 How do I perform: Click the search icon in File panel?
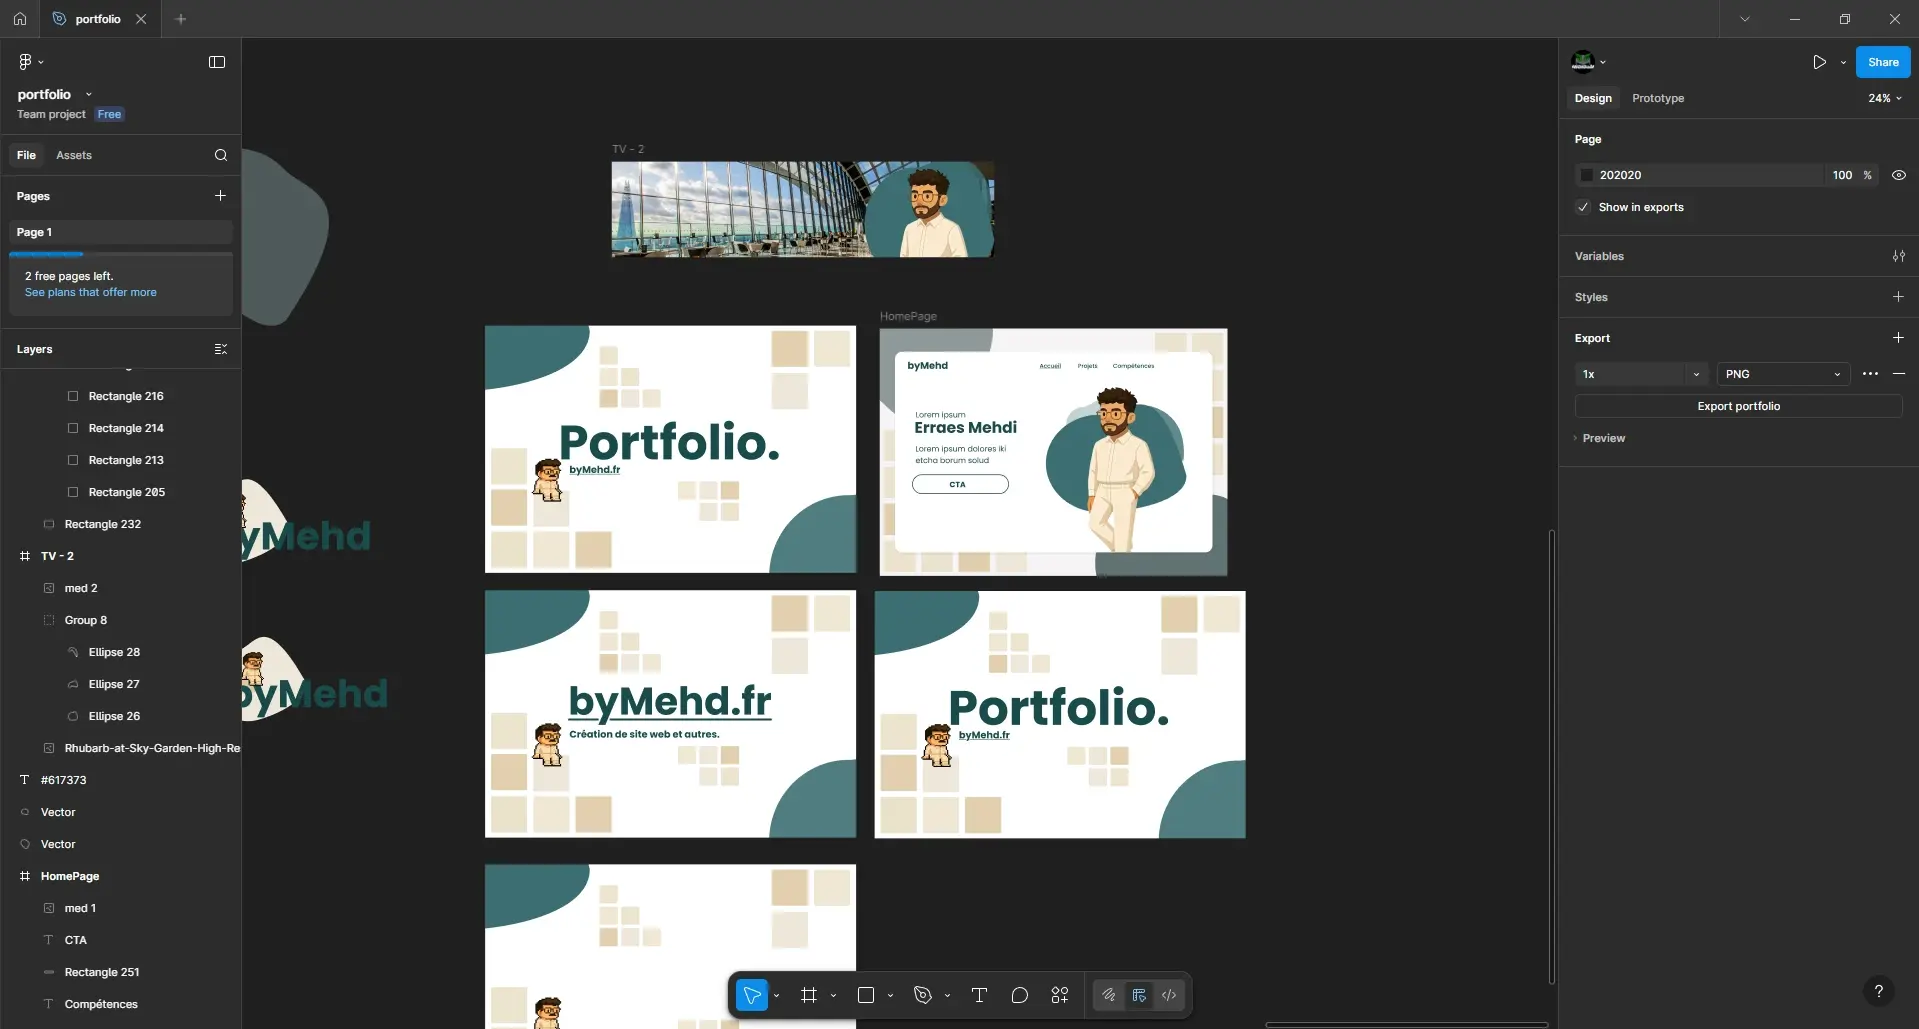tap(221, 155)
